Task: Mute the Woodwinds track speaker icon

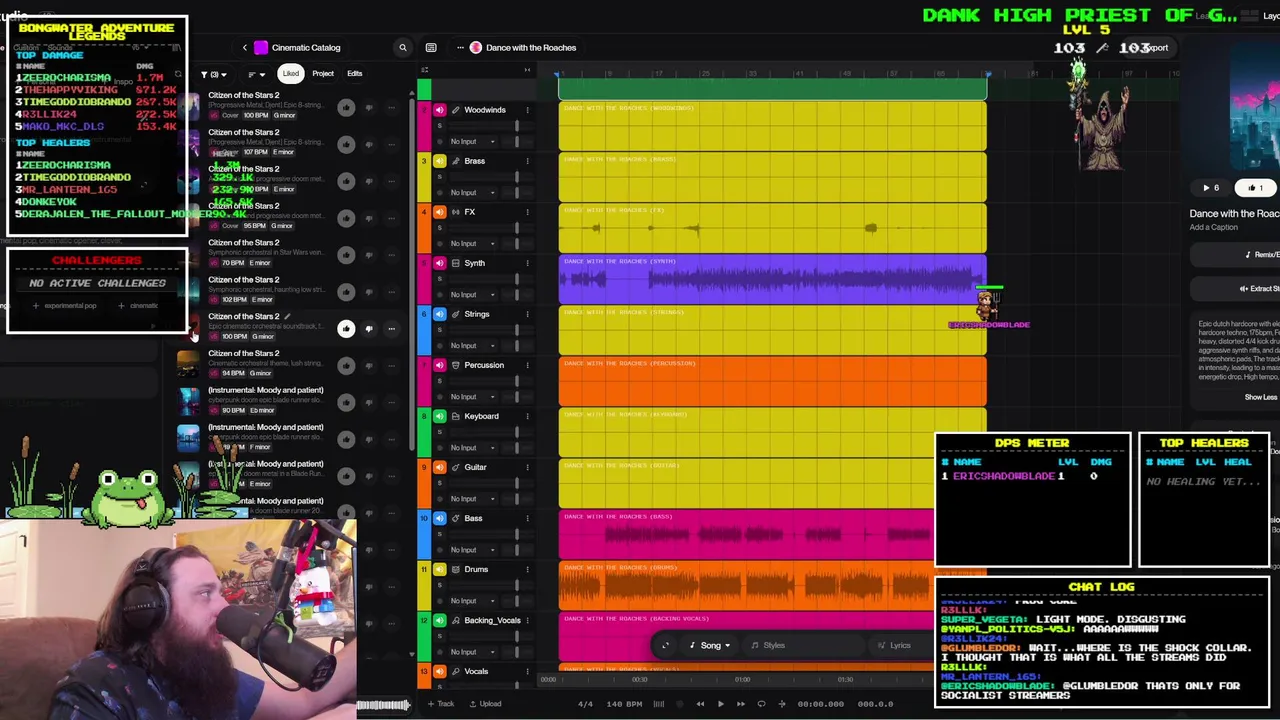Action: (x=439, y=110)
